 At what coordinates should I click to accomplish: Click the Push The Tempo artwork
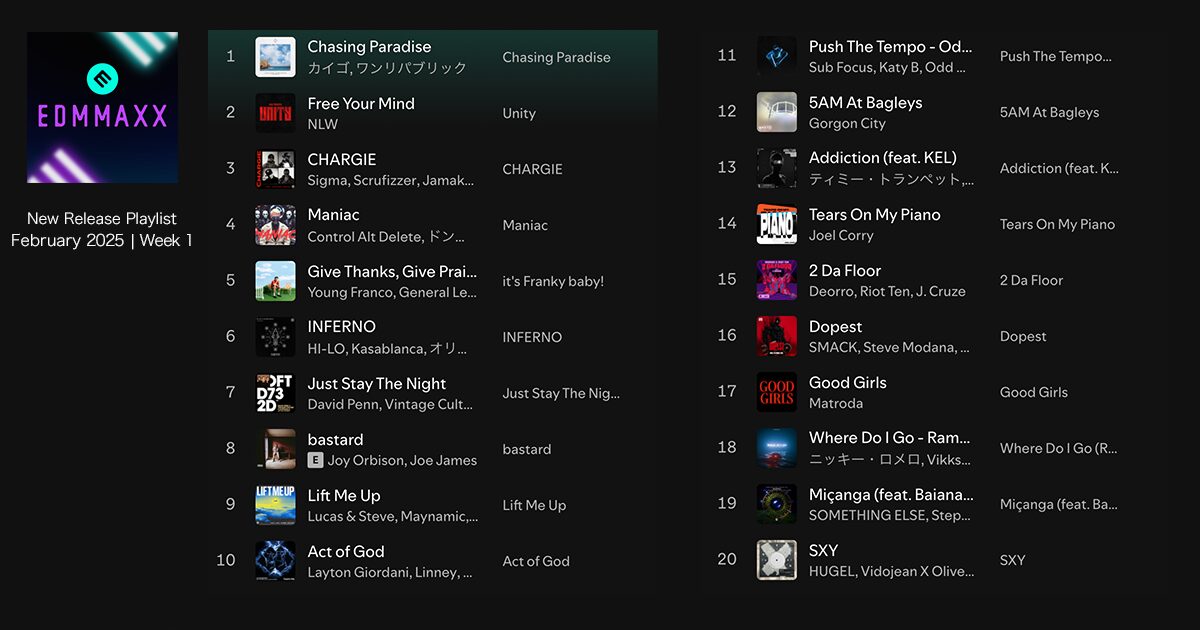point(777,56)
